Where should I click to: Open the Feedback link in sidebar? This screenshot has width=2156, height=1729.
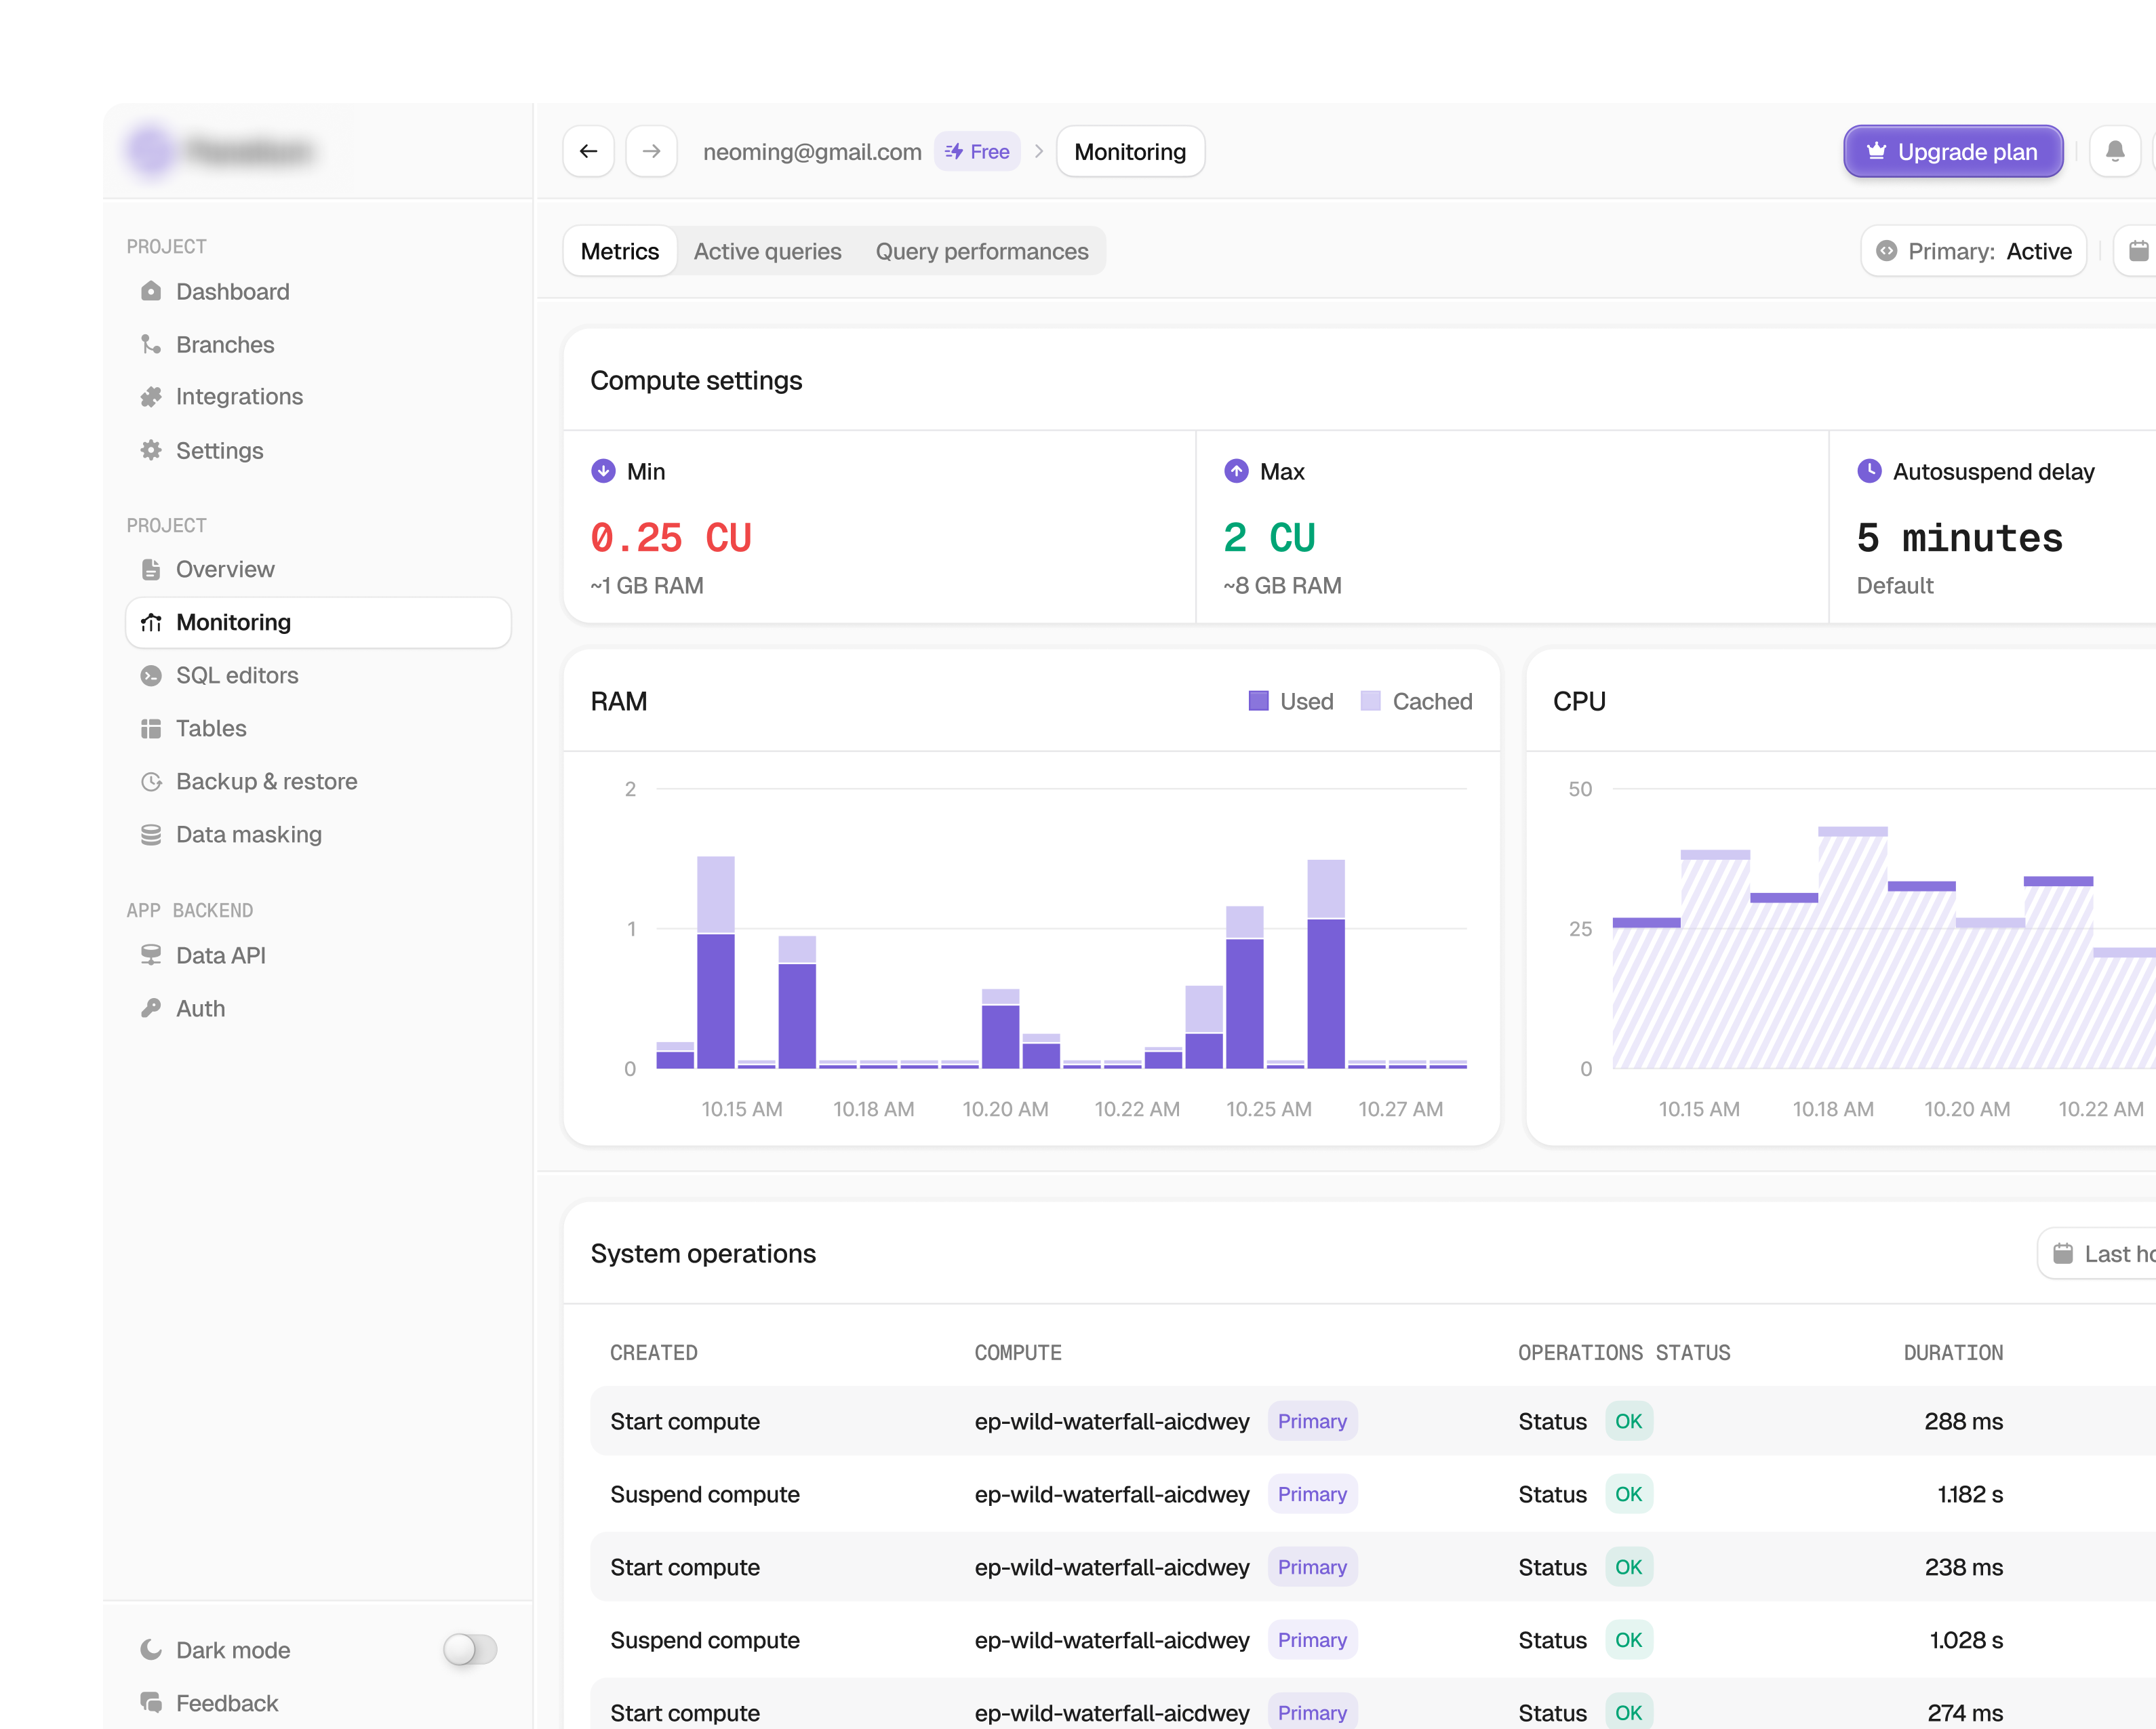click(x=226, y=1702)
